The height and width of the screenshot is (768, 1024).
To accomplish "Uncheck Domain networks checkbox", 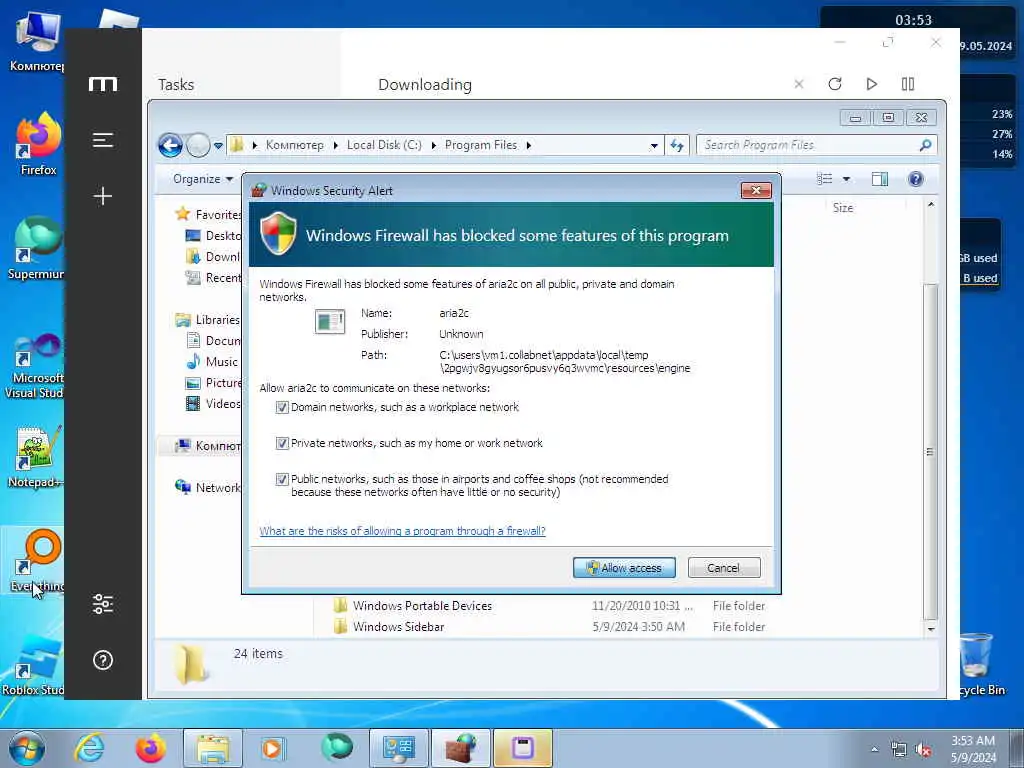I will [x=282, y=408].
